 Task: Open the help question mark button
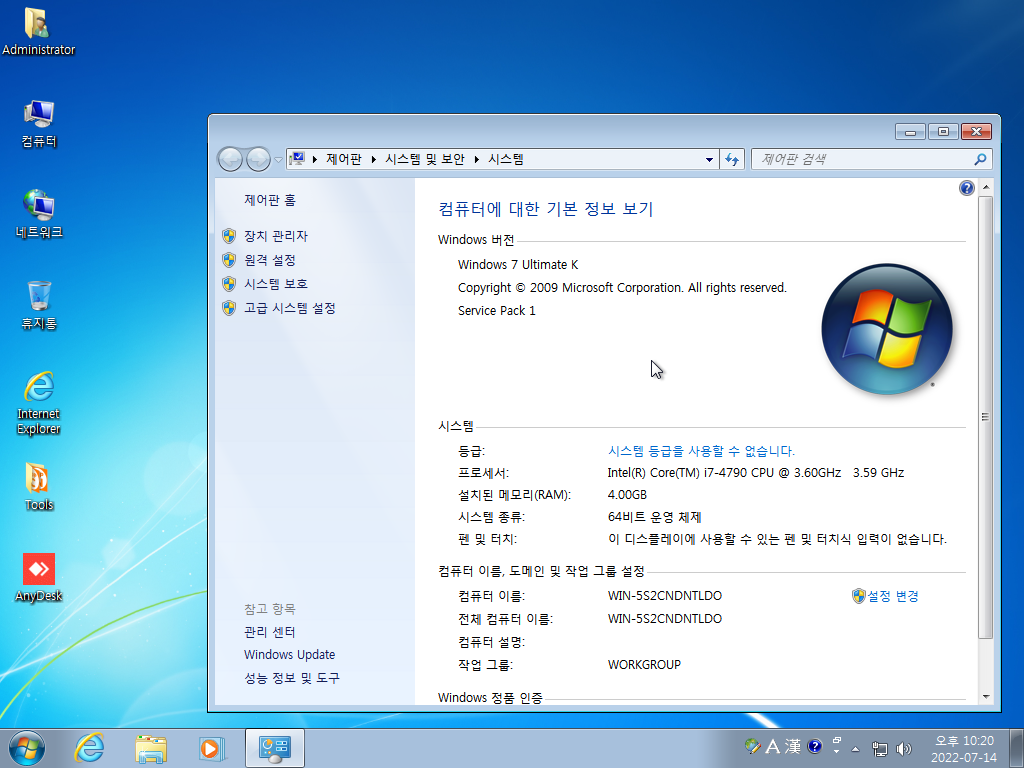(967, 188)
